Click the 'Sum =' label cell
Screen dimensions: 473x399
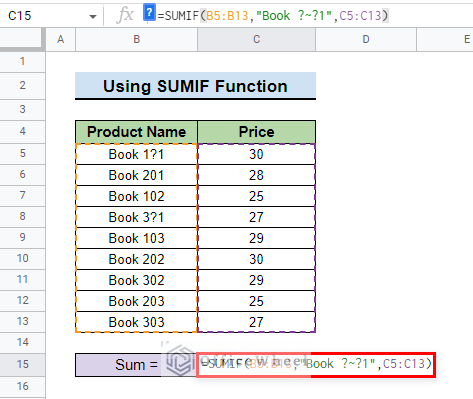click(136, 365)
